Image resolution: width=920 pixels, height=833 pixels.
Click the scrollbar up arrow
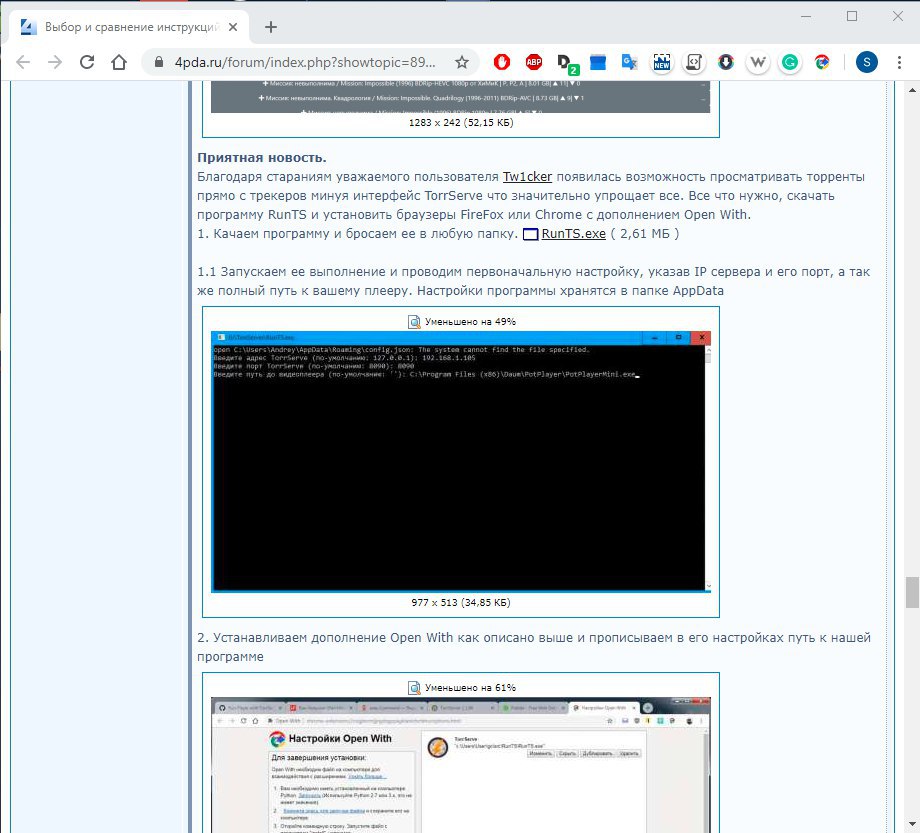[912, 90]
